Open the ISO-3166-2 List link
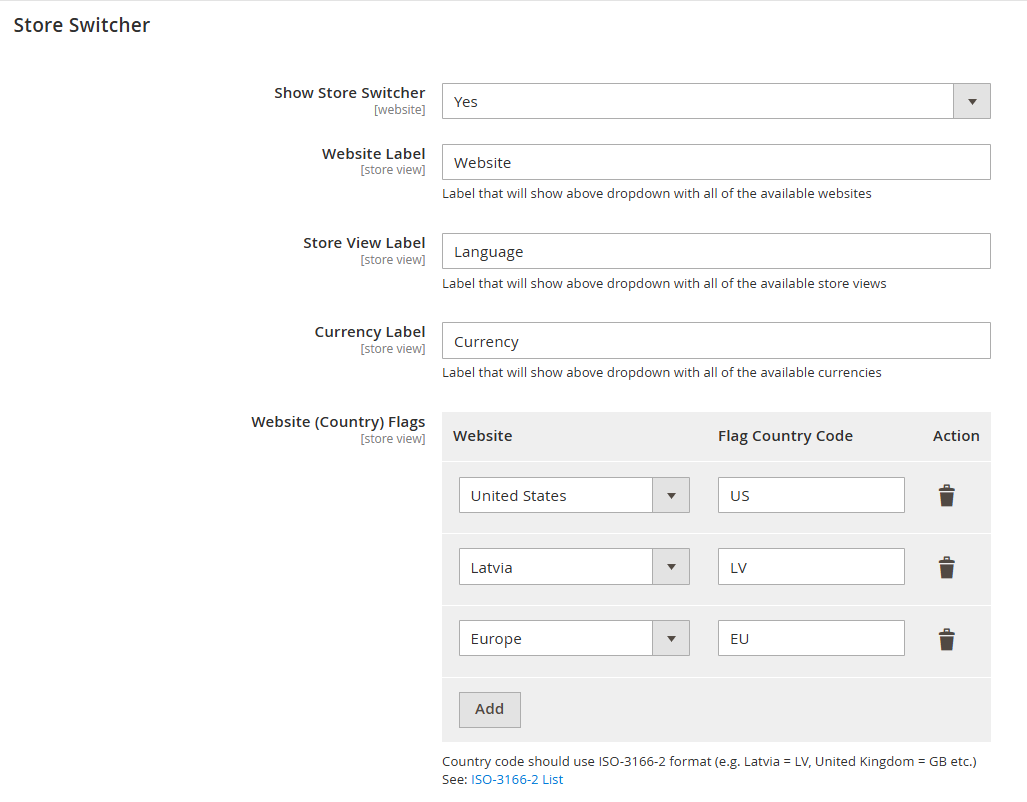This screenshot has width=1027, height=802. coord(516,779)
